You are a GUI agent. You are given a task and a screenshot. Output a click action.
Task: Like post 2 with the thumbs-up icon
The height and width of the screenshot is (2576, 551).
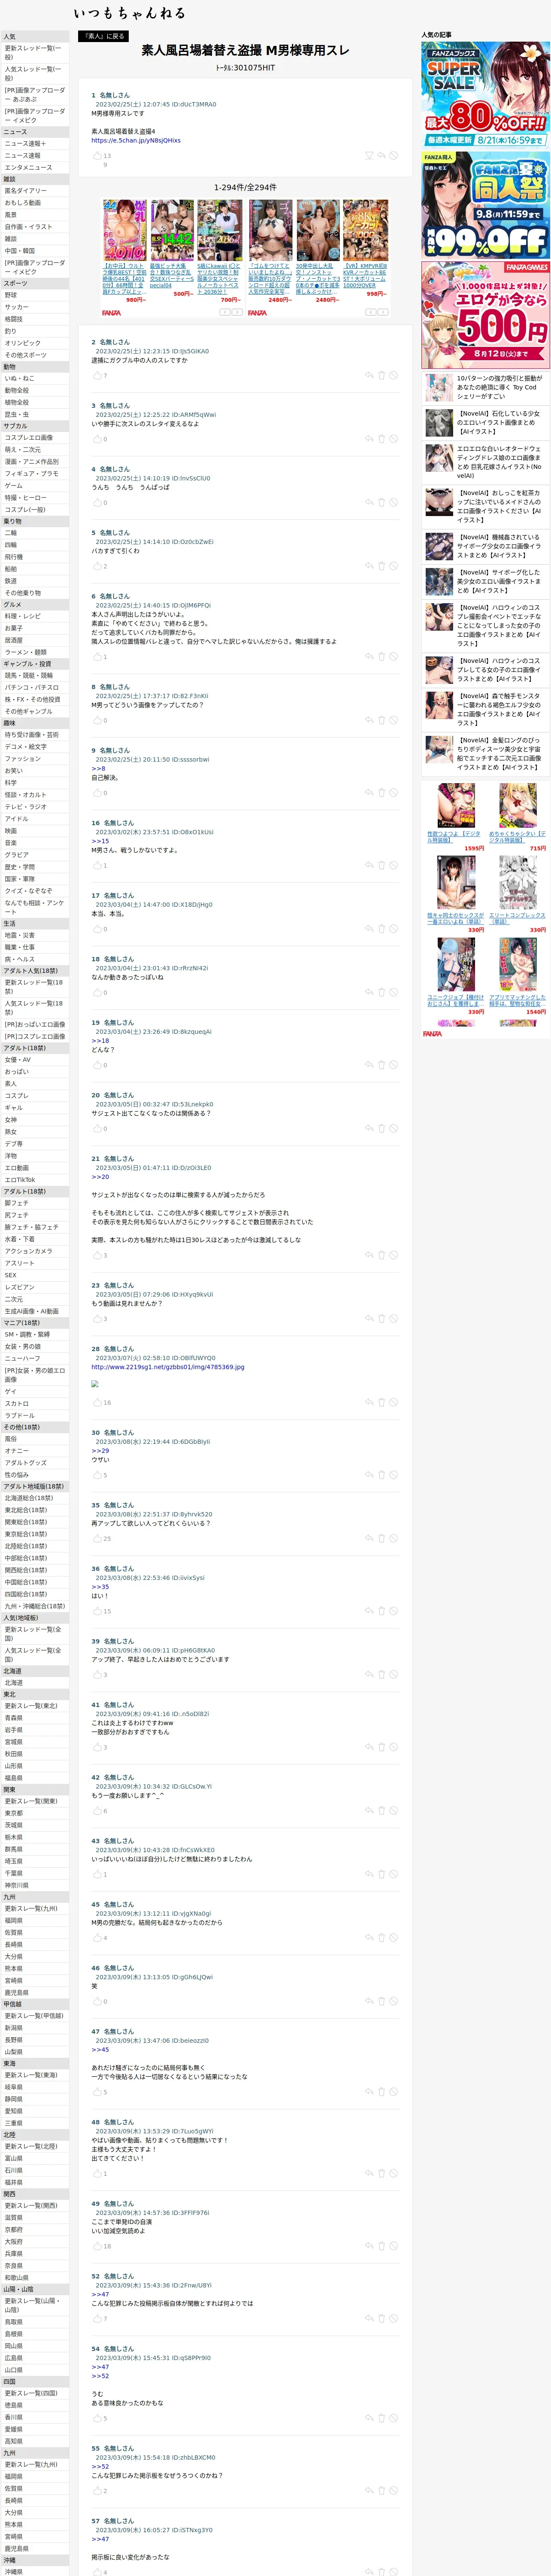point(97,376)
